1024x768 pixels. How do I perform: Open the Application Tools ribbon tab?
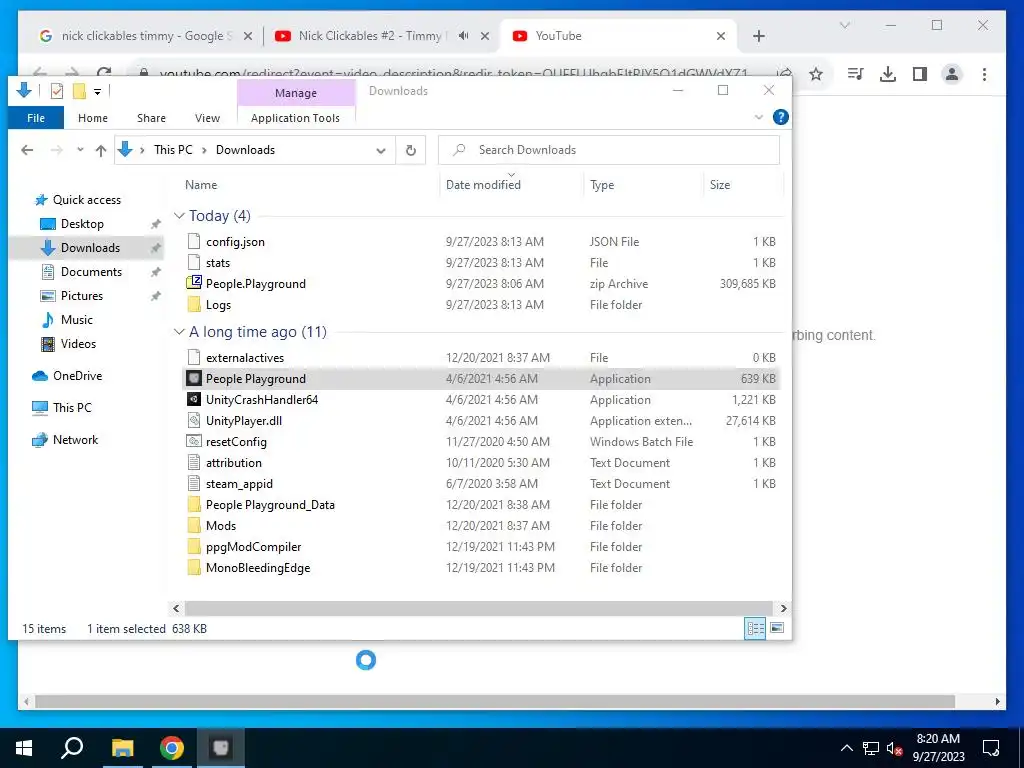pyautogui.click(x=295, y=118)
